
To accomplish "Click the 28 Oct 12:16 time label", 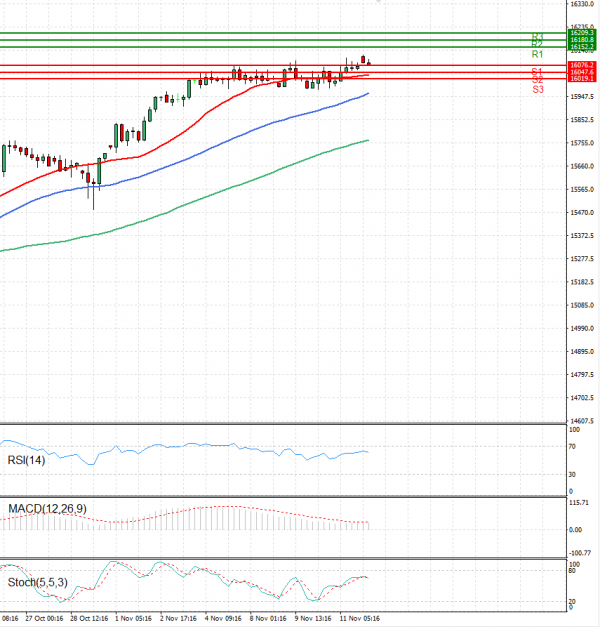I will coord(89,619).
